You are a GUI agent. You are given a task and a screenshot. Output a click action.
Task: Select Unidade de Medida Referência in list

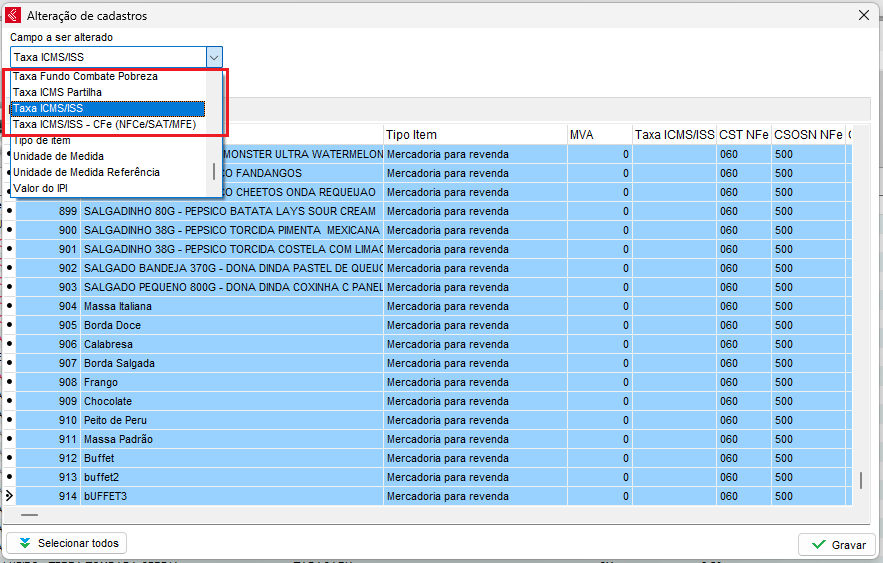pyautogui.click(x=86, y=172)
